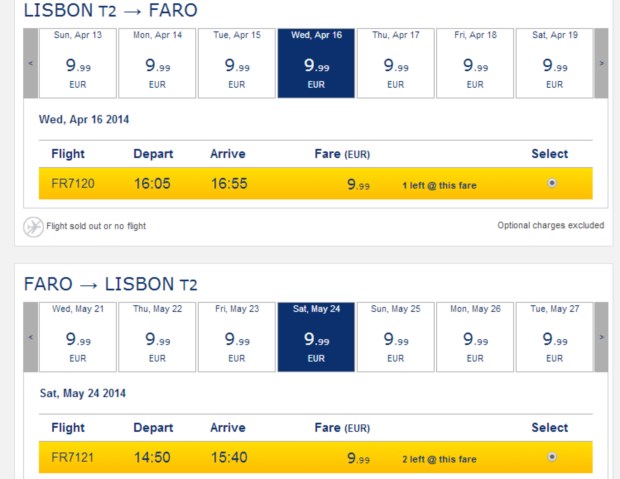Select flight FR7121 radio button
Screen dimensions: 620x479
(x=551, y=457)
